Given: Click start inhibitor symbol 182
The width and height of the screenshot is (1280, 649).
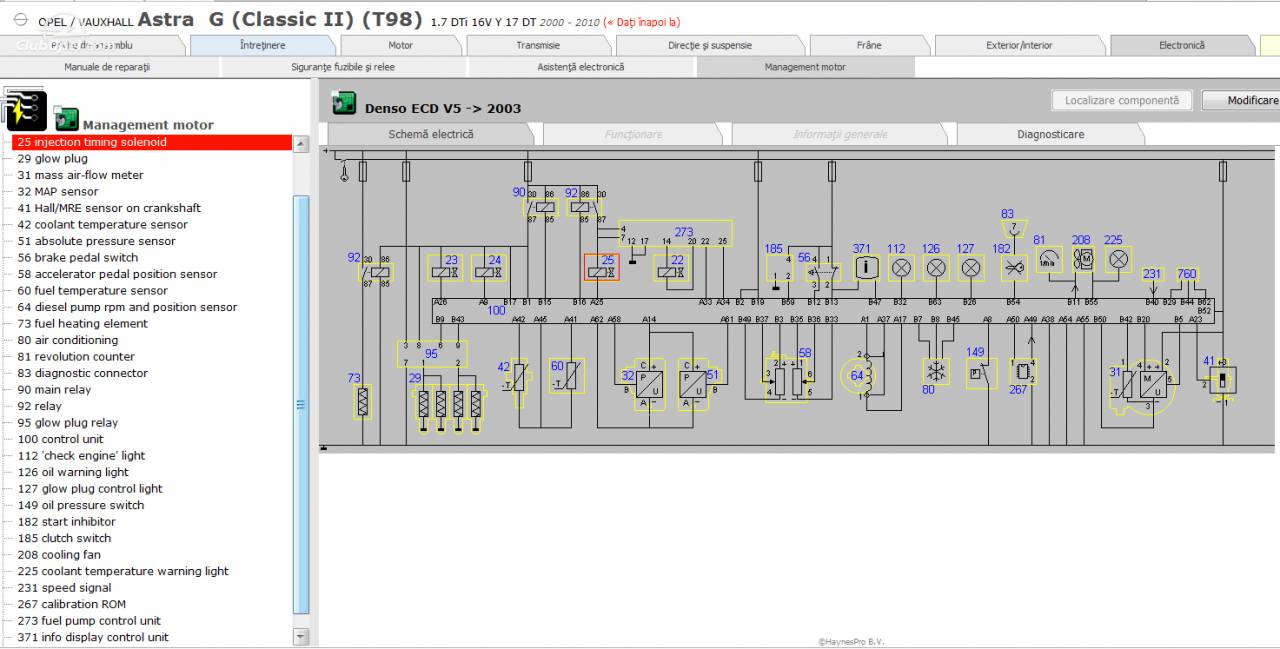Looking at the screenshot, I should (x=1014, y=267).
